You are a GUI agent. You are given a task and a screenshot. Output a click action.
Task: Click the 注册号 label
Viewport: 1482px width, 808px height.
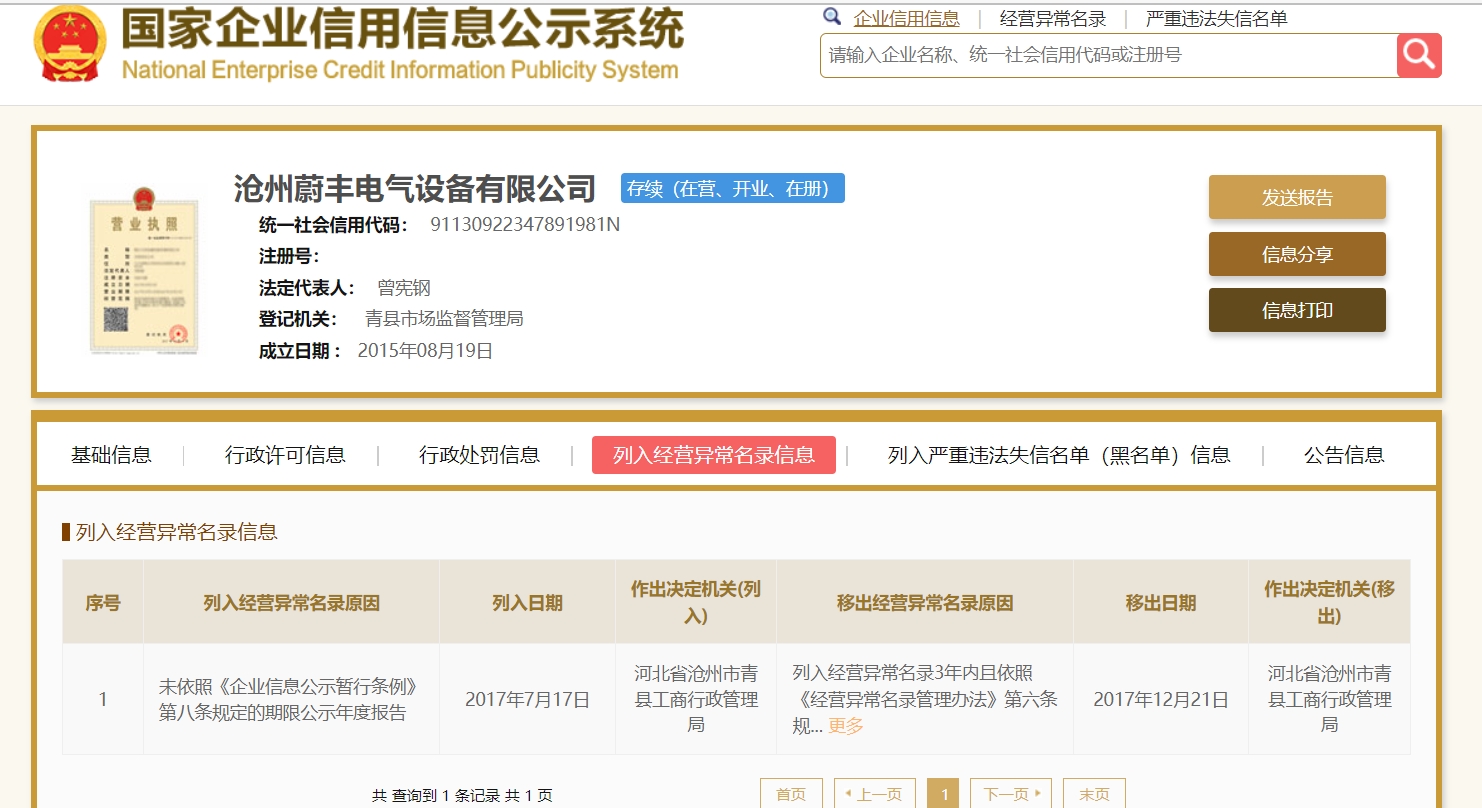289,256
